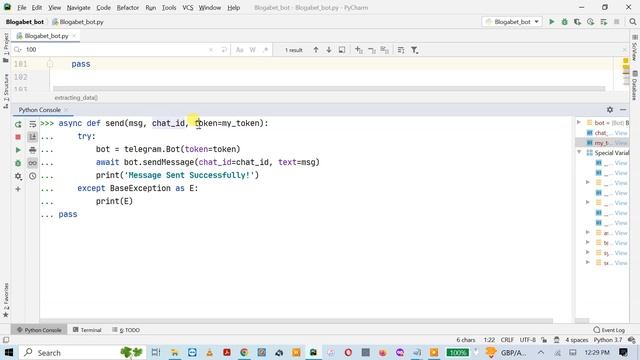The image size is (640, 360).
Task: Toggle Regex option in search bar
Action: (x=265, y=50)
